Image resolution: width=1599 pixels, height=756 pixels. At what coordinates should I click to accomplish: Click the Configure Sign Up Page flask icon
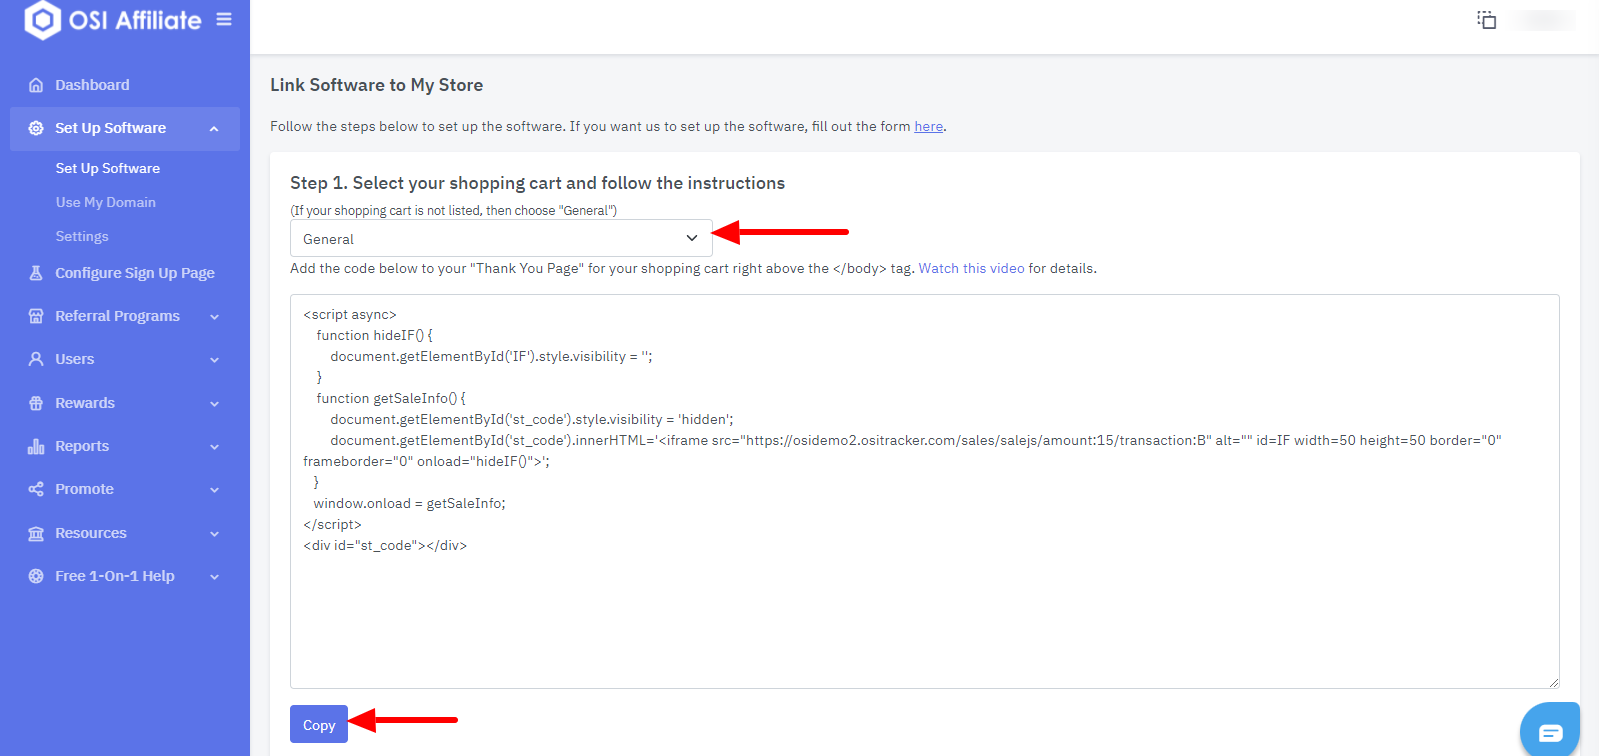coord(36,273)
